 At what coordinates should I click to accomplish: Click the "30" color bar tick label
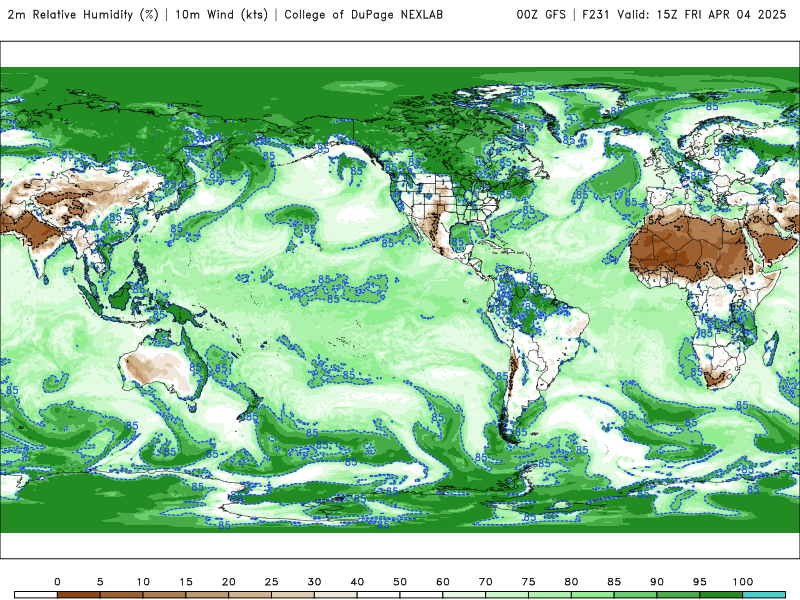click(x=314, y=582)
